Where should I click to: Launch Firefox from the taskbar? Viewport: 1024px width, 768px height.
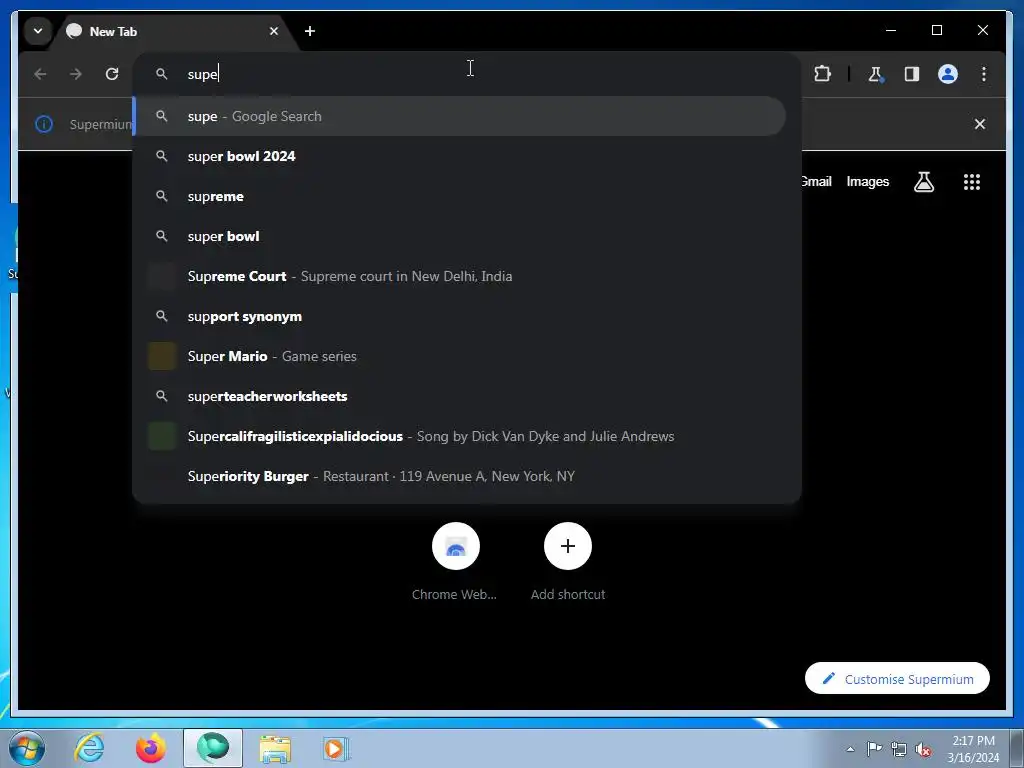[151, 748]
